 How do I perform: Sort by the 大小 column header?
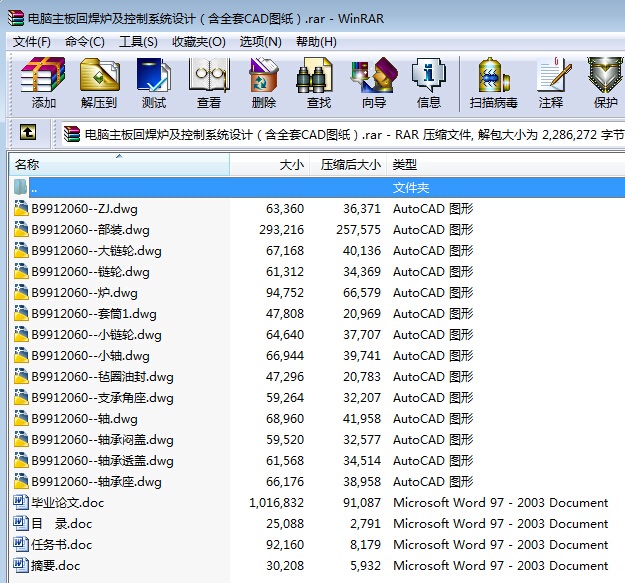tap(270, 164)
